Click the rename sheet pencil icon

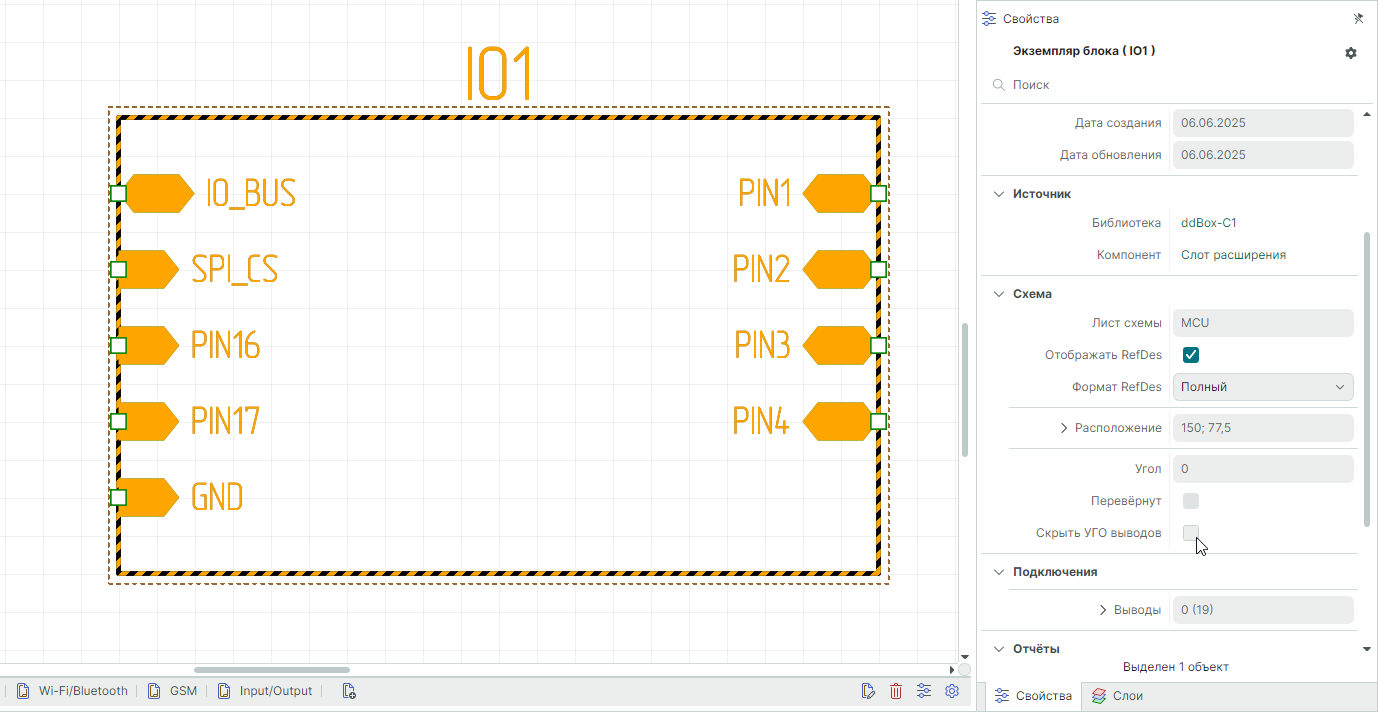868,691
